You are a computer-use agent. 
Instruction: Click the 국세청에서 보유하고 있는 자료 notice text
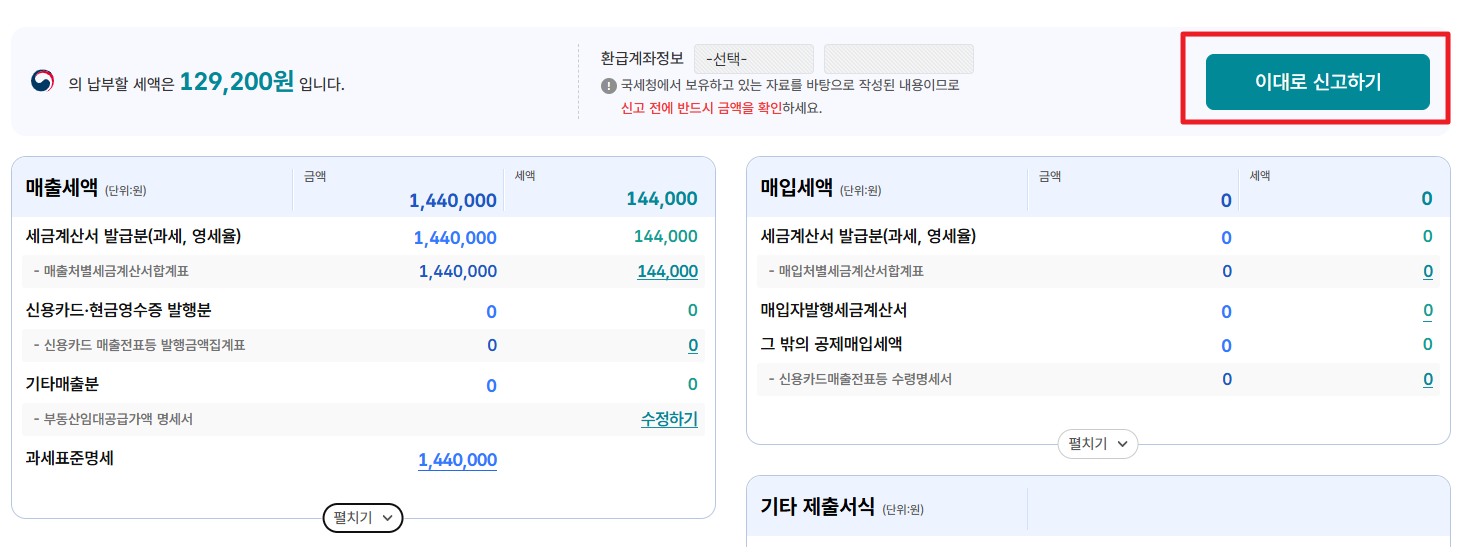(790, 86)
